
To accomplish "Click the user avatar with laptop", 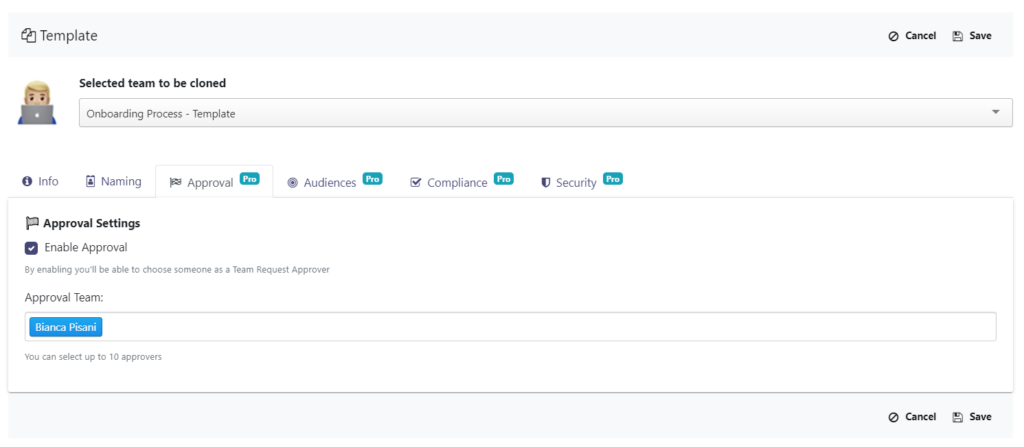I will 37,103.
